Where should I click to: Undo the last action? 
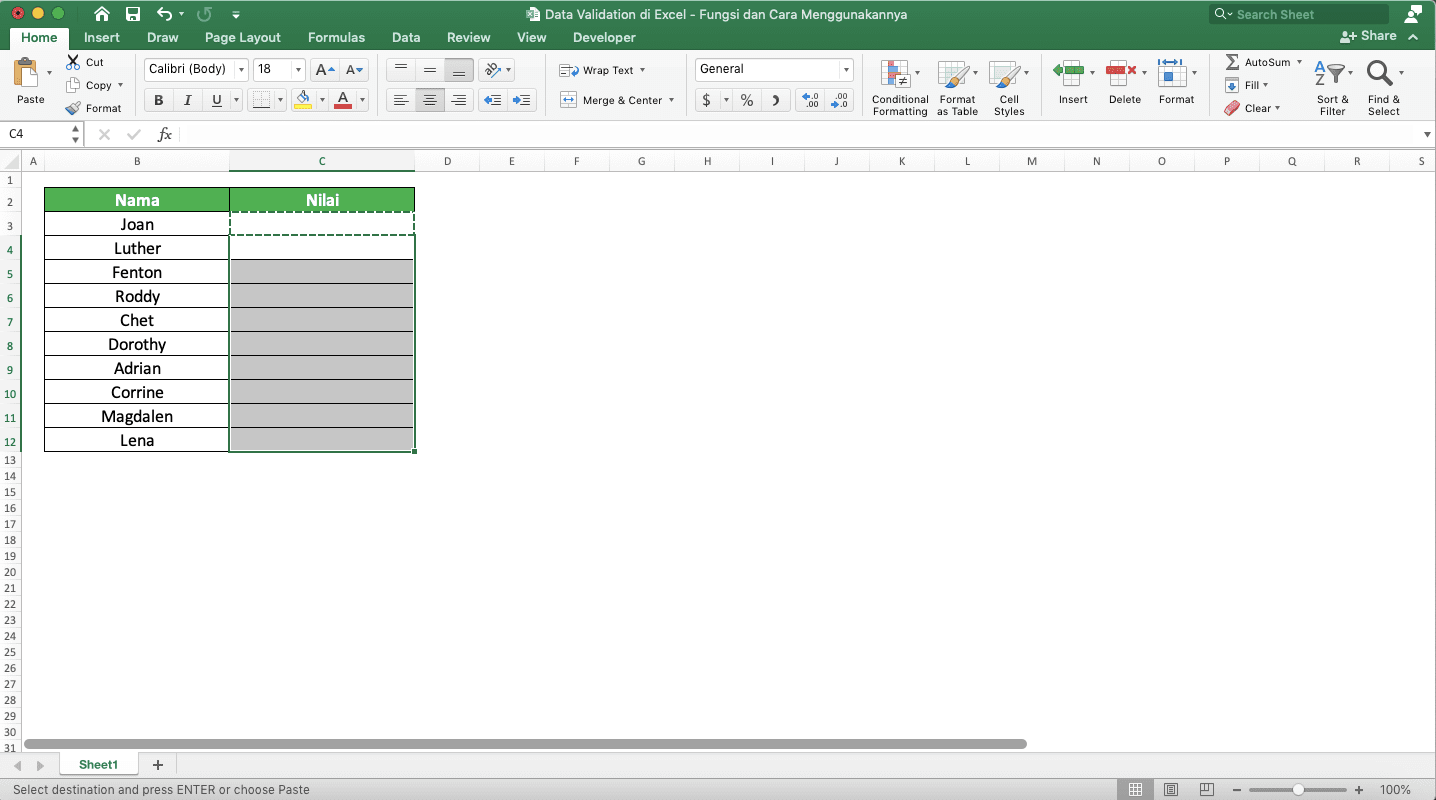pyautogui.click(x=165, y=14)
